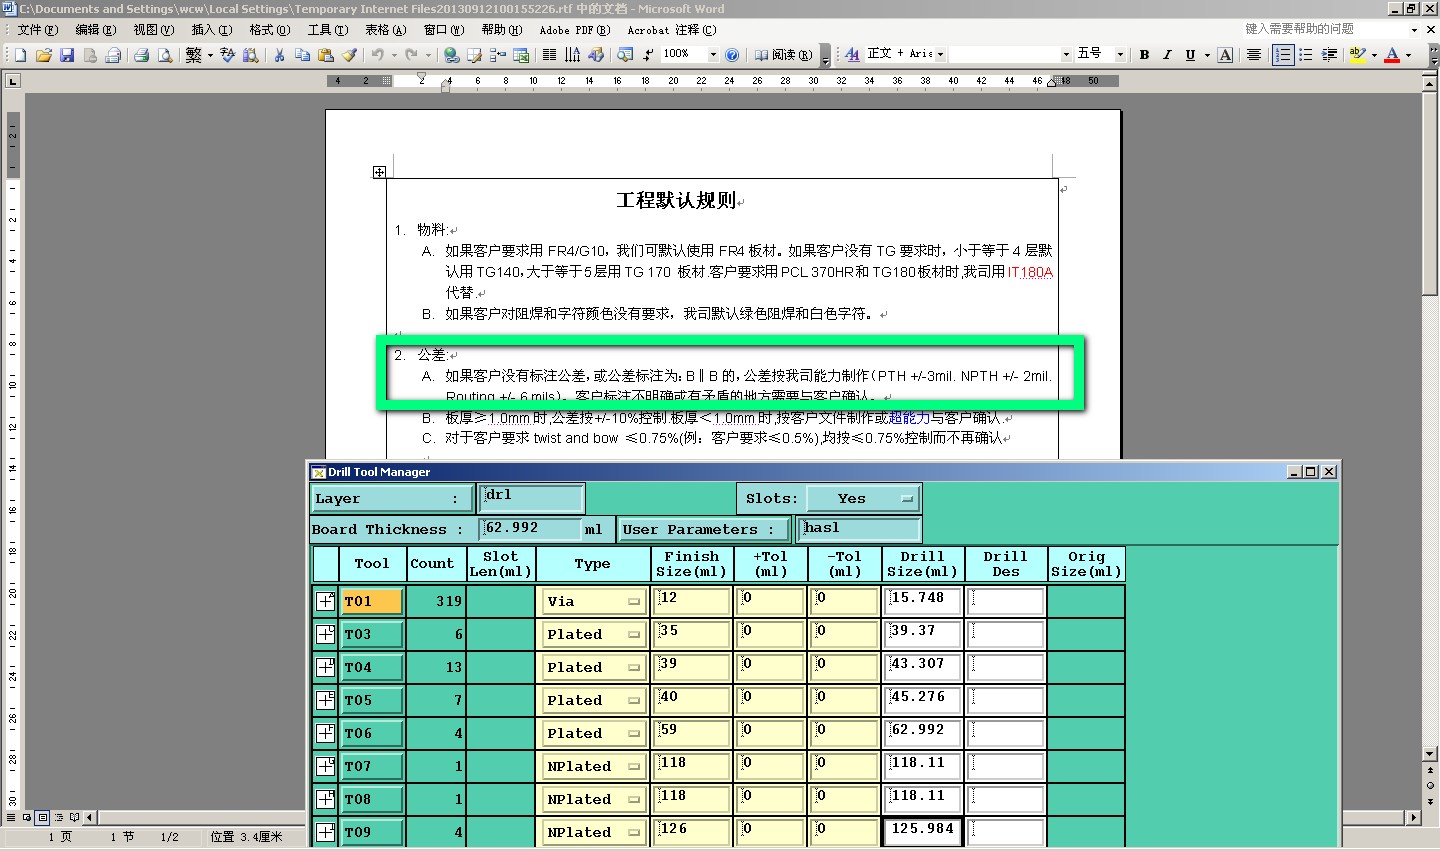Save the document via floppy icon
This screenshot has width=1440, height=851.
coord(67,55)
